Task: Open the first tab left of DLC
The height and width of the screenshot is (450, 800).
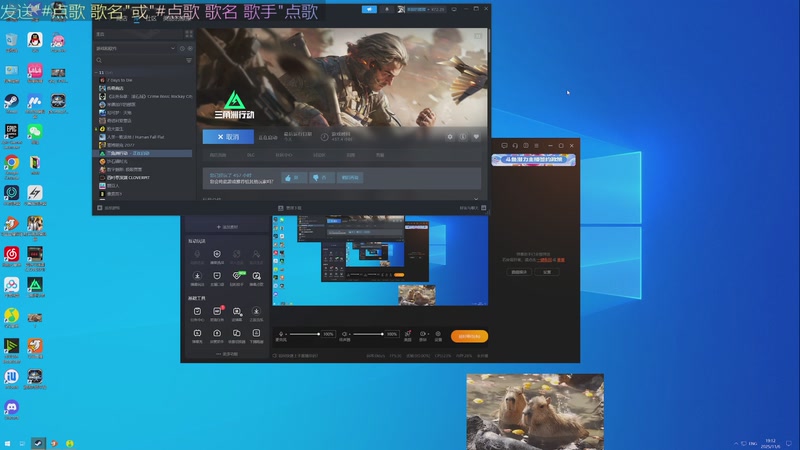Action: (218, 155)
